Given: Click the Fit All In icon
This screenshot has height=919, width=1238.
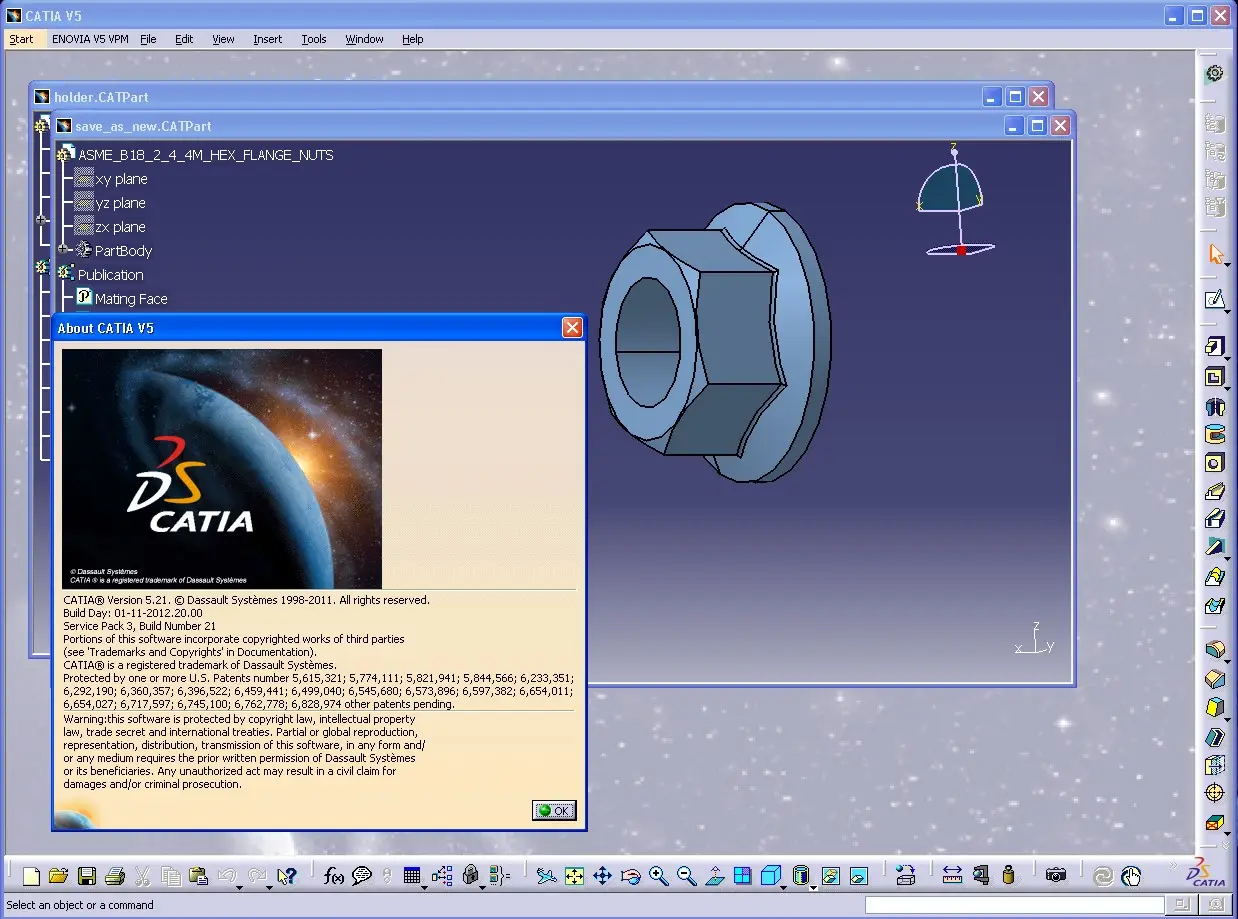Looking at the screenshot, I should pos(574,876).
